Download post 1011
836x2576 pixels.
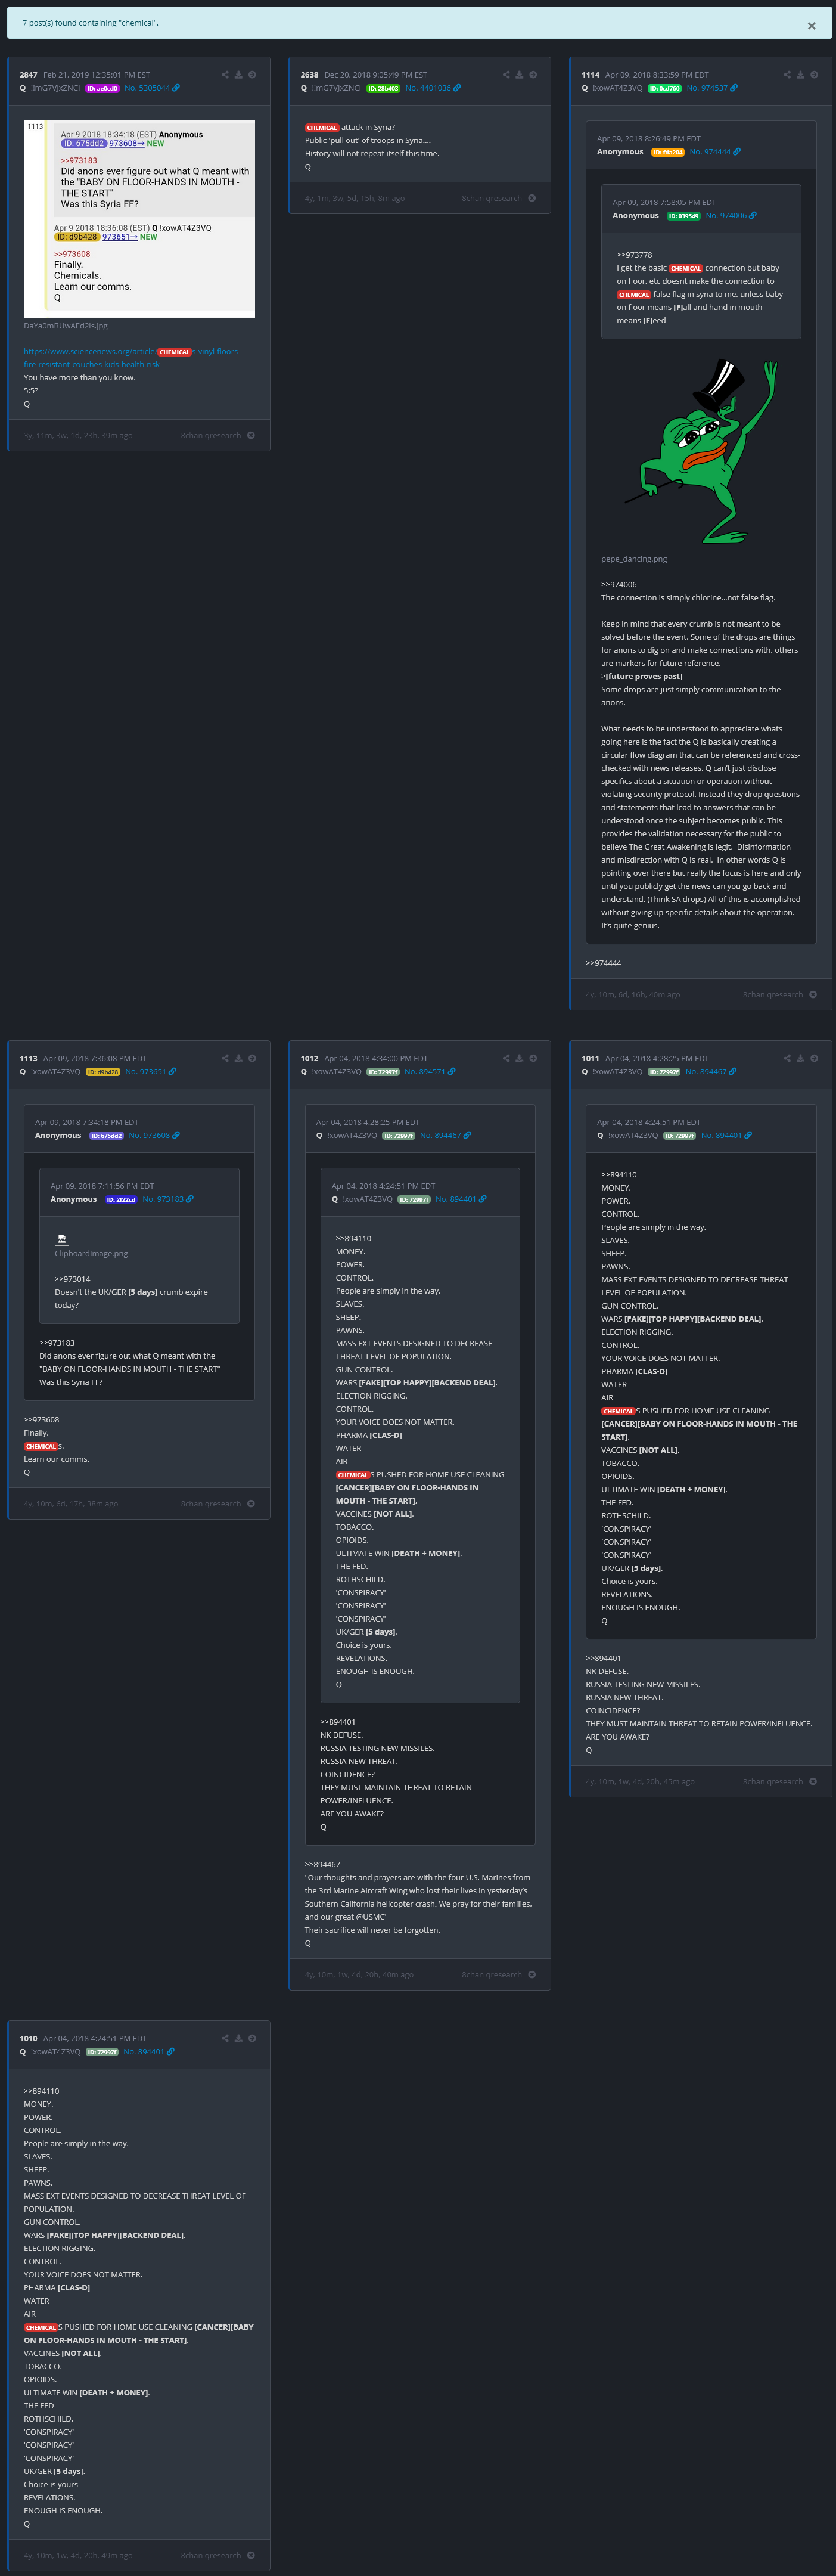click(x=800, y=1058)
